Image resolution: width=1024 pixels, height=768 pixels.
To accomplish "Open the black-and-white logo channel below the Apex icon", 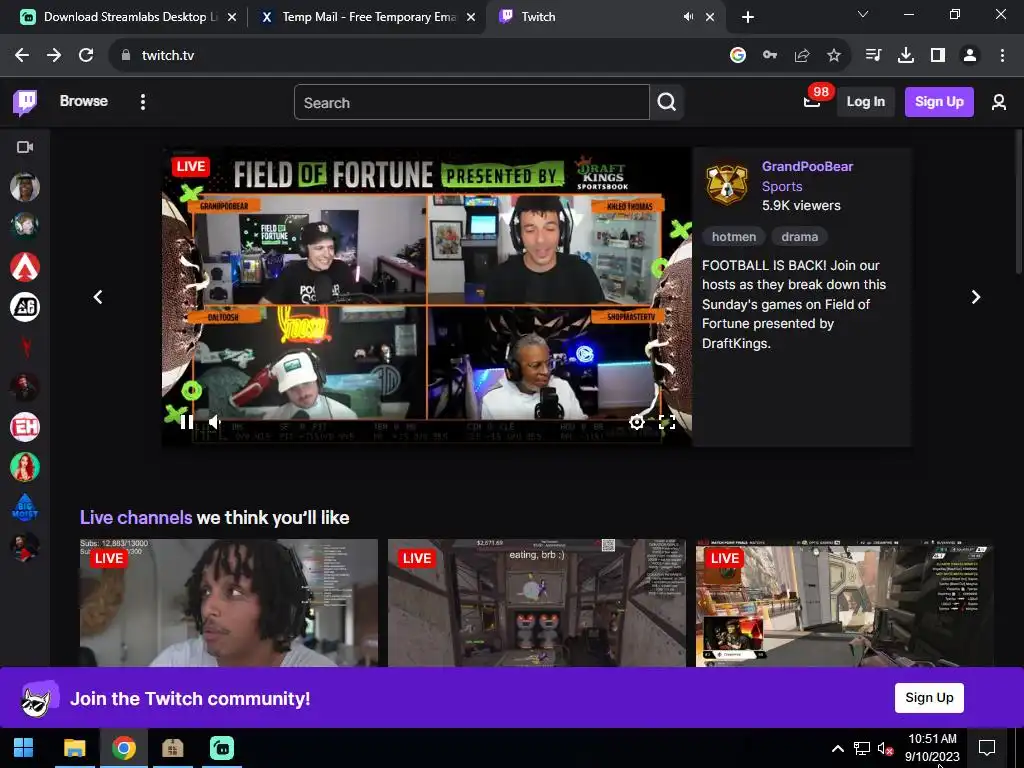I will coord(25,306).
